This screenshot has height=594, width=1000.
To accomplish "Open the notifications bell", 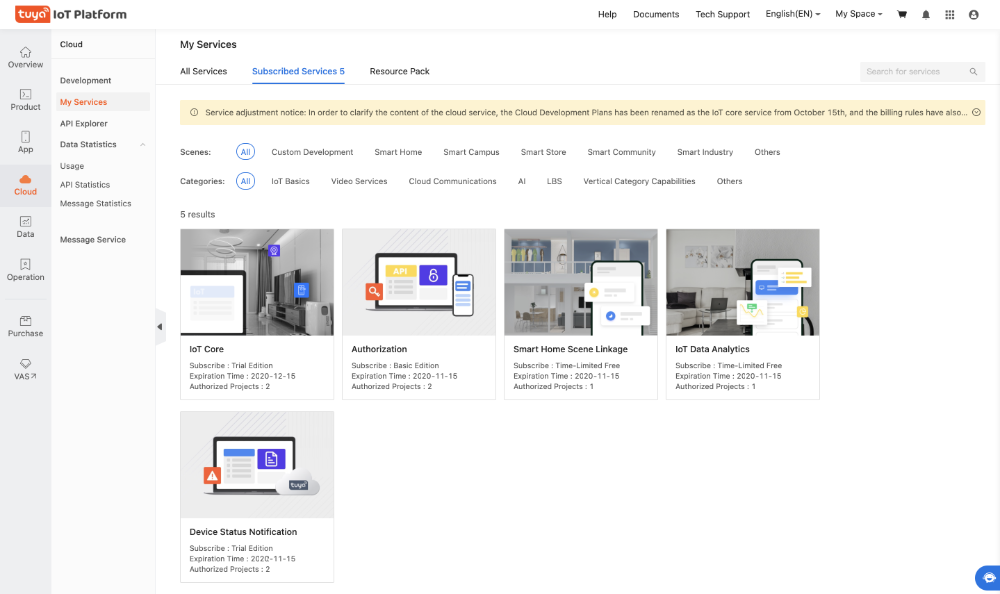I will (x=926, y=15).
